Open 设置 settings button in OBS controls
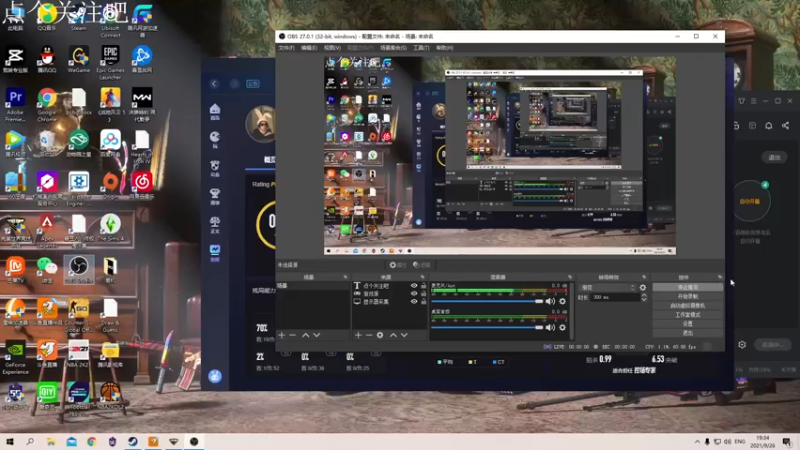Screen dimensions: 800x450 click(x=687, y=324)
